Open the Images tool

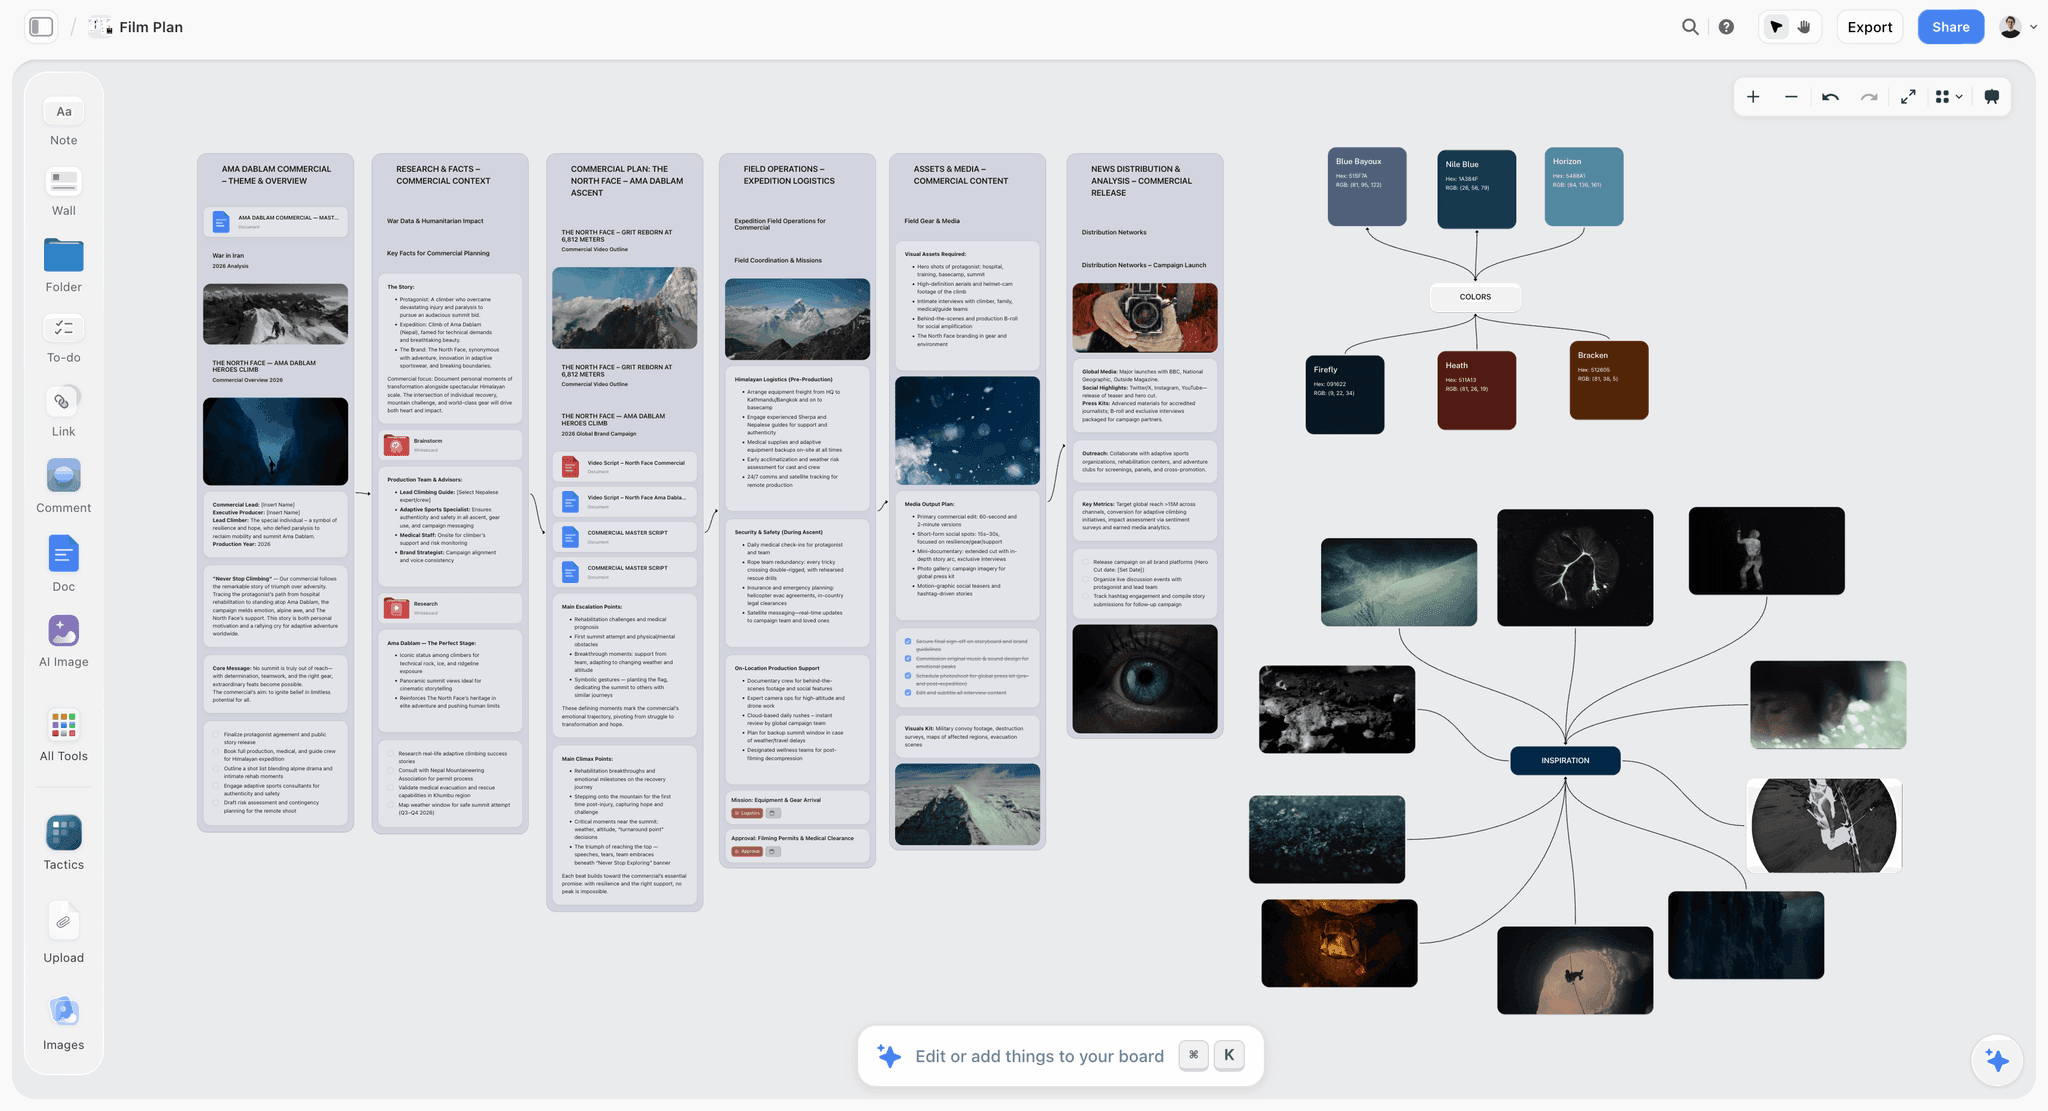[x=63, y=1023]
